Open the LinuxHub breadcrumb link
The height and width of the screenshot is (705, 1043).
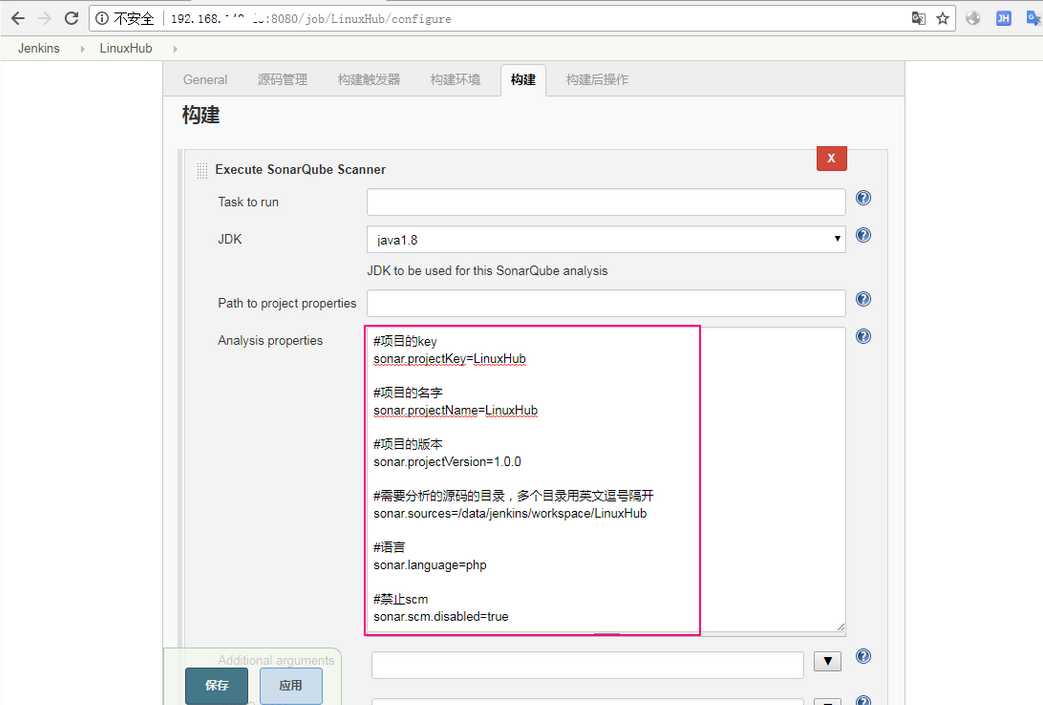pos(126,49)
